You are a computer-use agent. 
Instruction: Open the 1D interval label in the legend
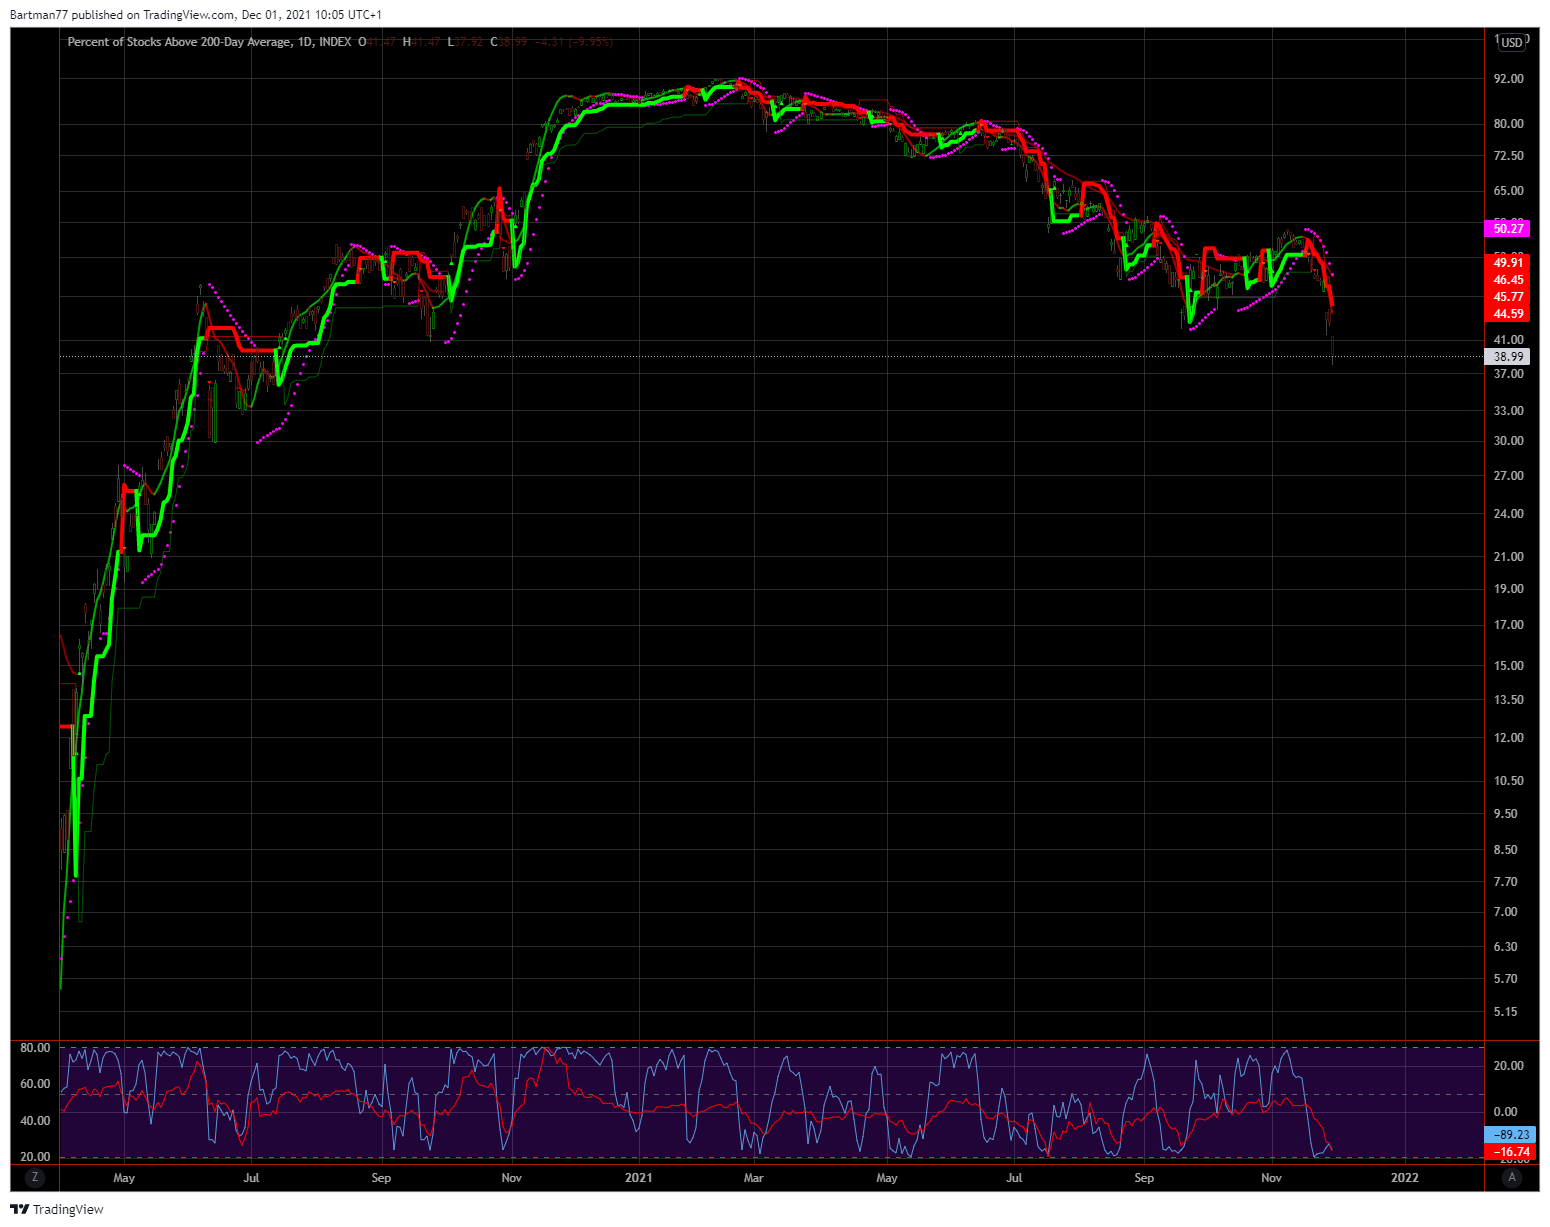coord(305,42)
